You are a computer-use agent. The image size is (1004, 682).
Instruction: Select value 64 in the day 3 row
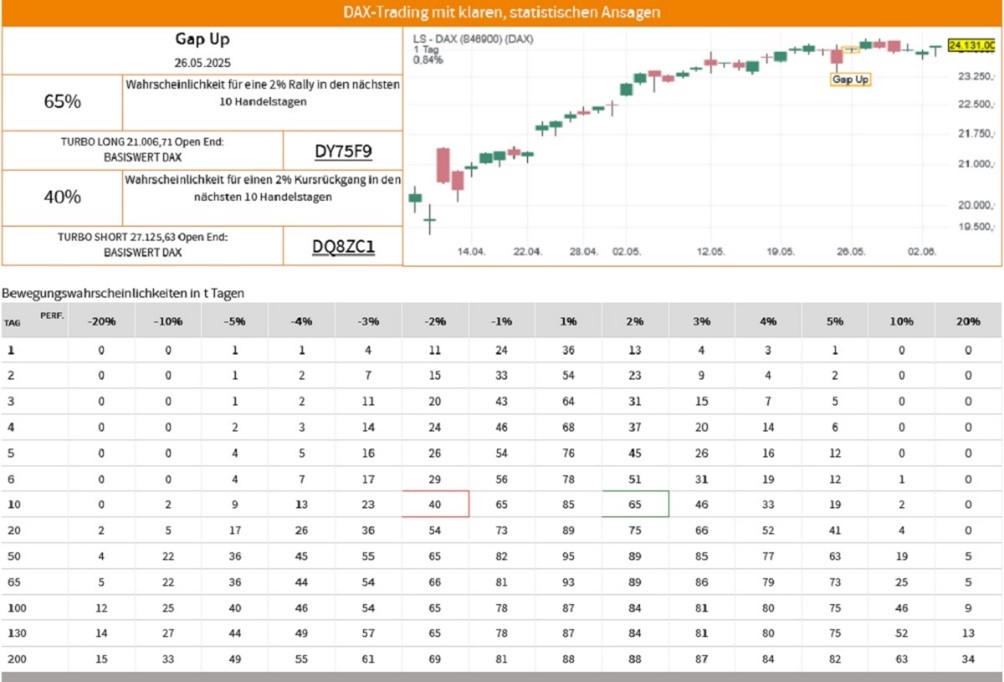[x=569, y=402]
